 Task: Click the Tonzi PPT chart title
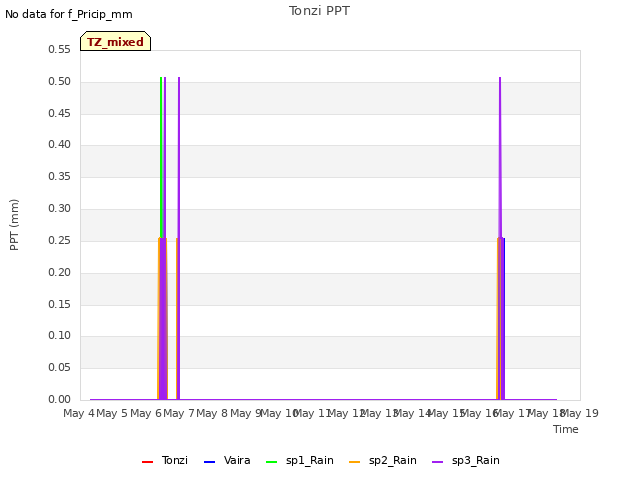click(319, 11)
